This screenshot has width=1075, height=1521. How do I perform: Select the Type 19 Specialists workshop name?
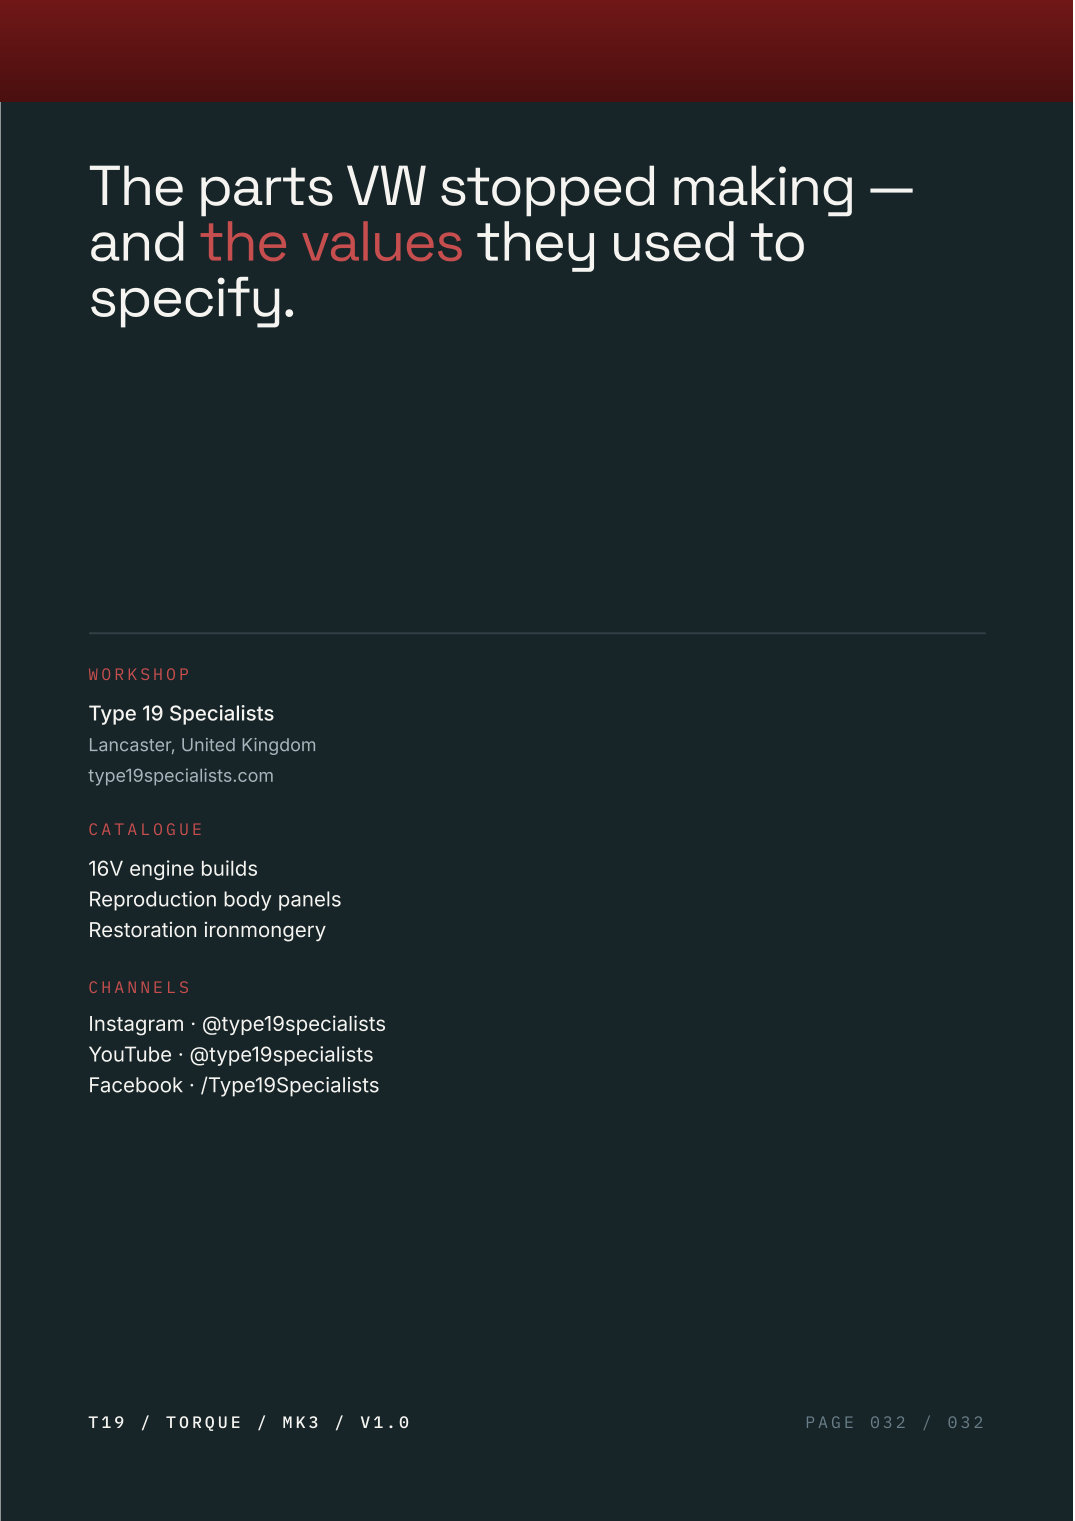181,714
